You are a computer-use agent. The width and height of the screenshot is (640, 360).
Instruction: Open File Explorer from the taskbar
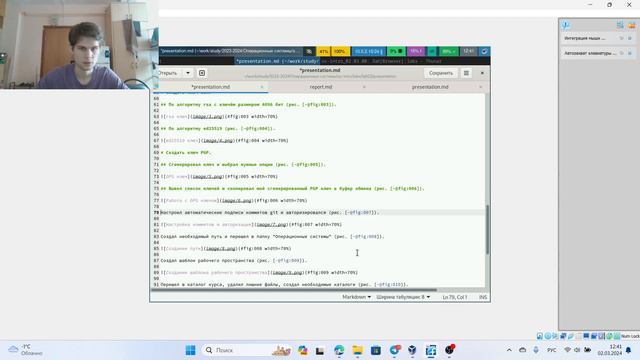(x=358, y=350)
